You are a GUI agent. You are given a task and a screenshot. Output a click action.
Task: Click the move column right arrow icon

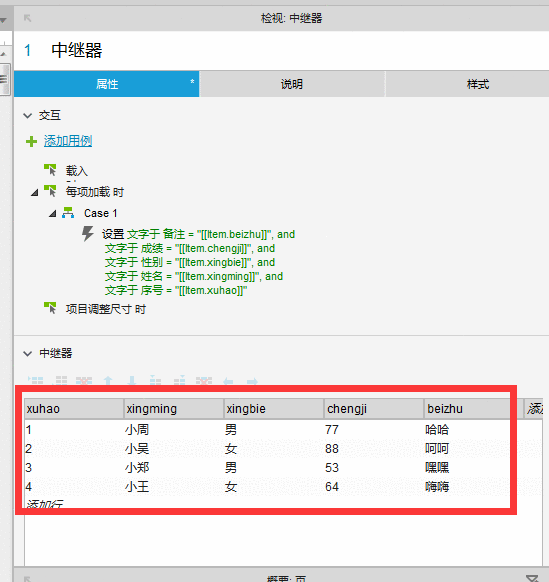coord(252,381)
